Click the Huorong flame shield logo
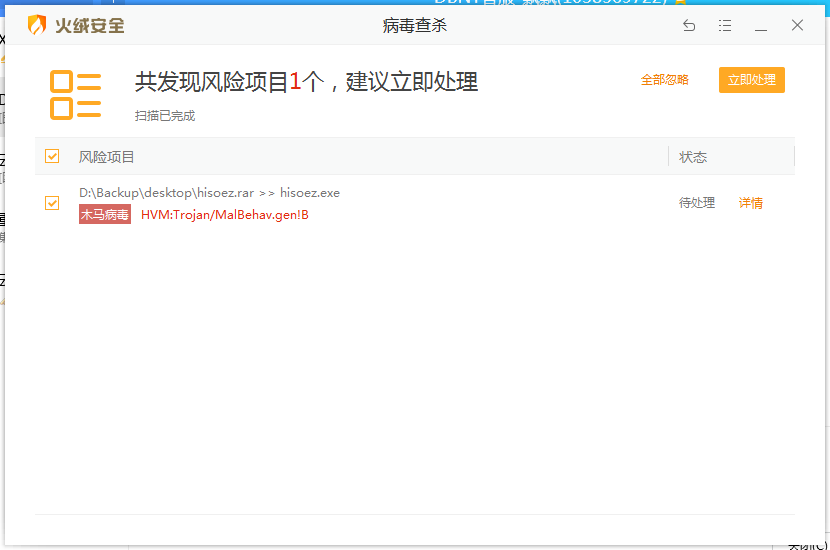Viewport: 830px width, 550px height. [x=36, y=26]
